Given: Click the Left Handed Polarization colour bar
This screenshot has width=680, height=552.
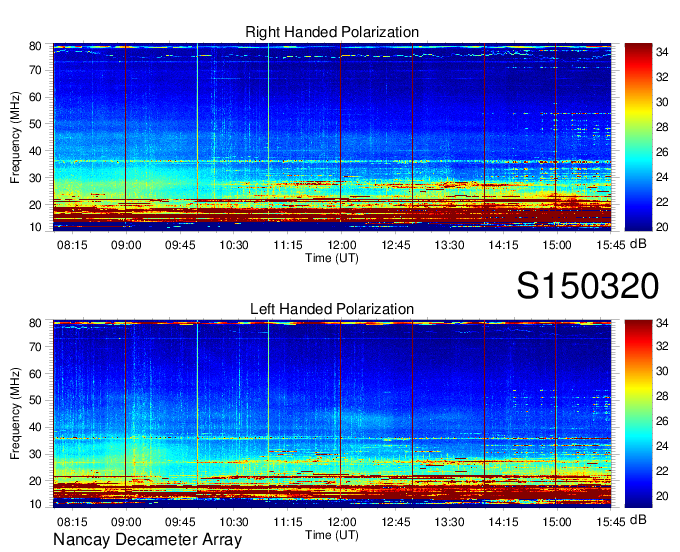Looking at the screenshot, I should click(638, 414).
